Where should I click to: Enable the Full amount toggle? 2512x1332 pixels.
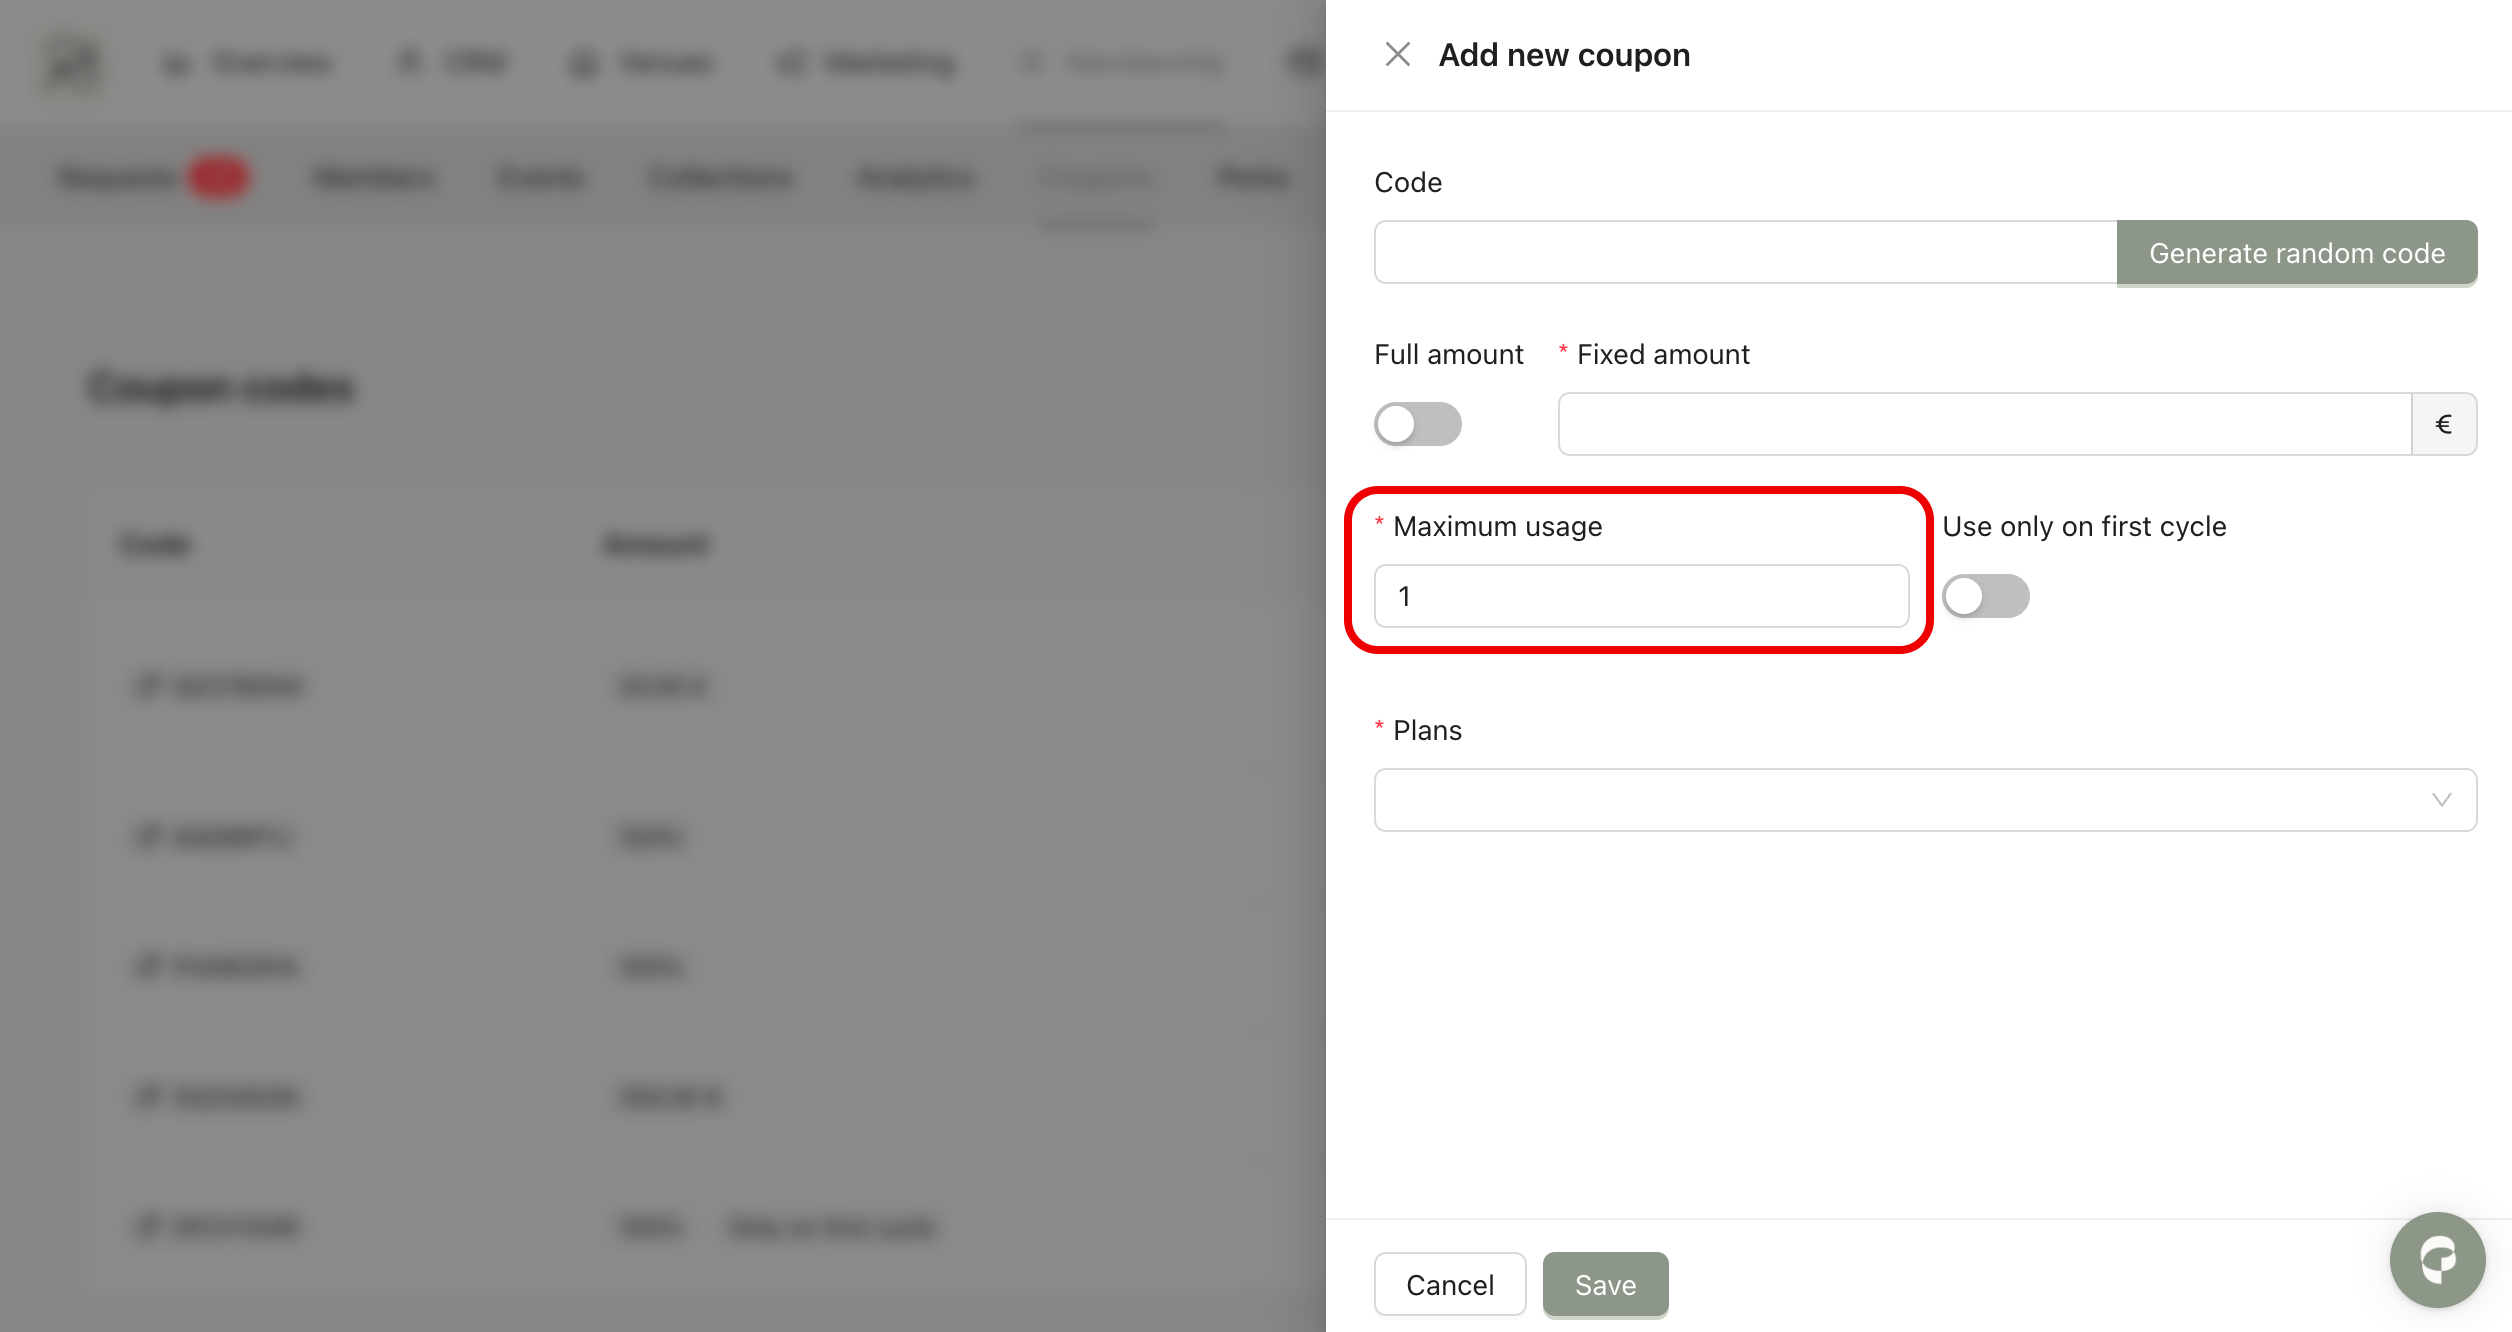pyautogui.click(x=1417, y=425)
